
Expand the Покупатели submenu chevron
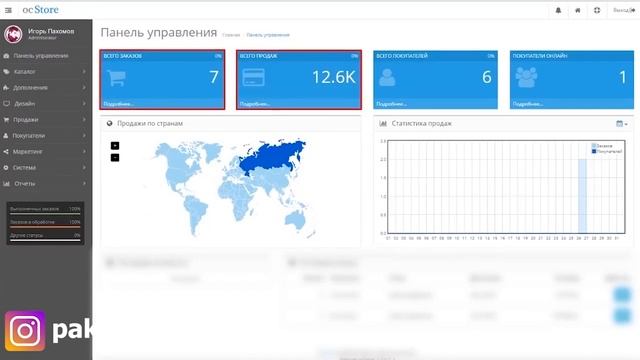(84, 136)
